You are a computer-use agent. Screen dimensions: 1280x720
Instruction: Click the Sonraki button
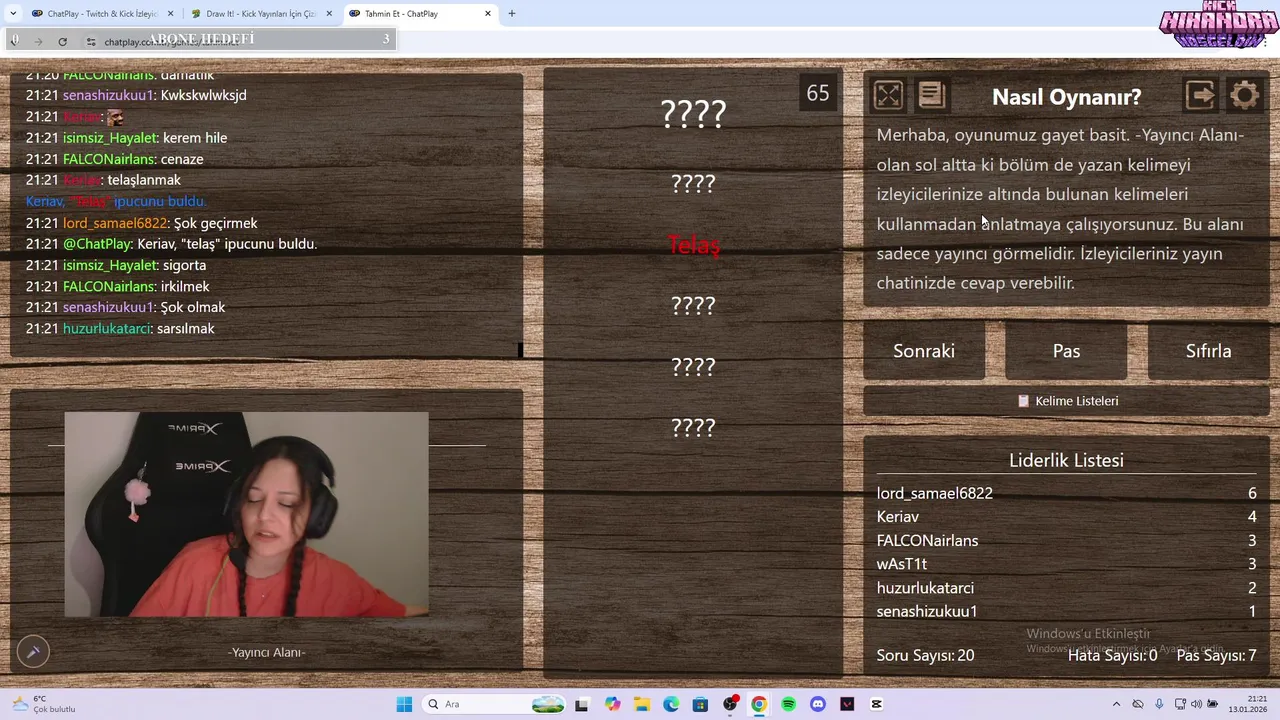point(924,351)
